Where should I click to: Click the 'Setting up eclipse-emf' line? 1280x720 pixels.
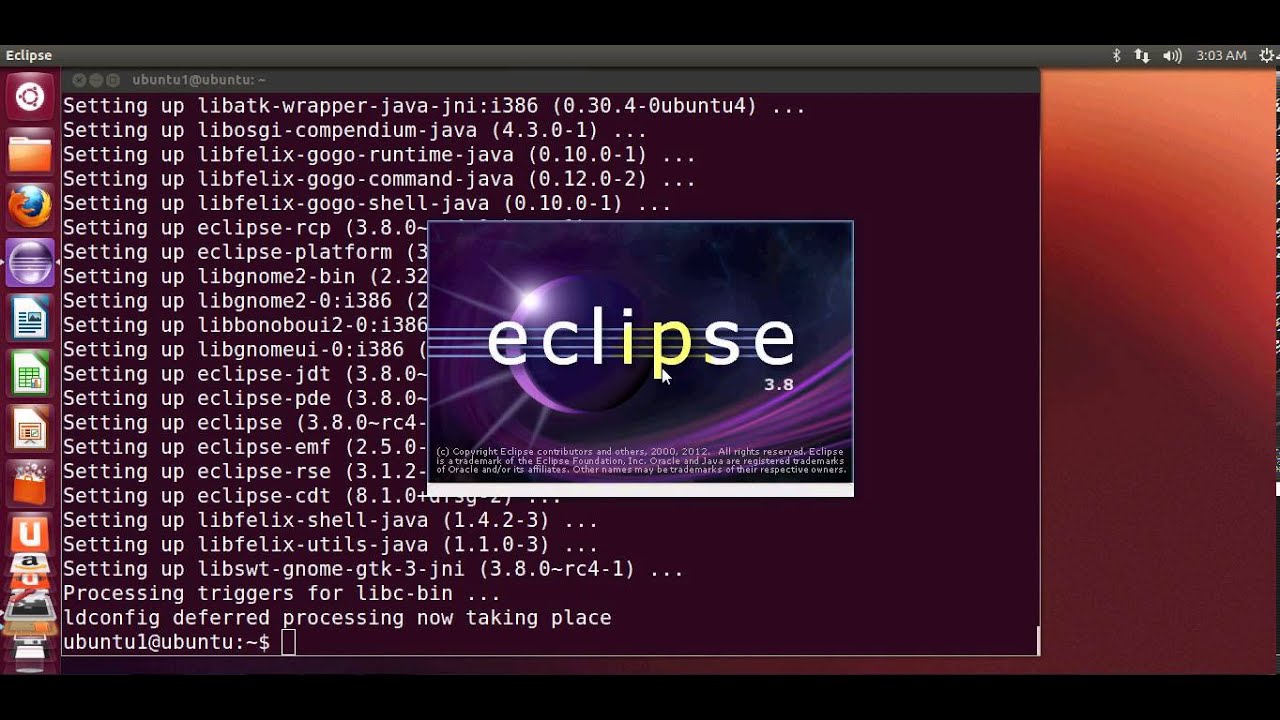click(x=245, y=447)
